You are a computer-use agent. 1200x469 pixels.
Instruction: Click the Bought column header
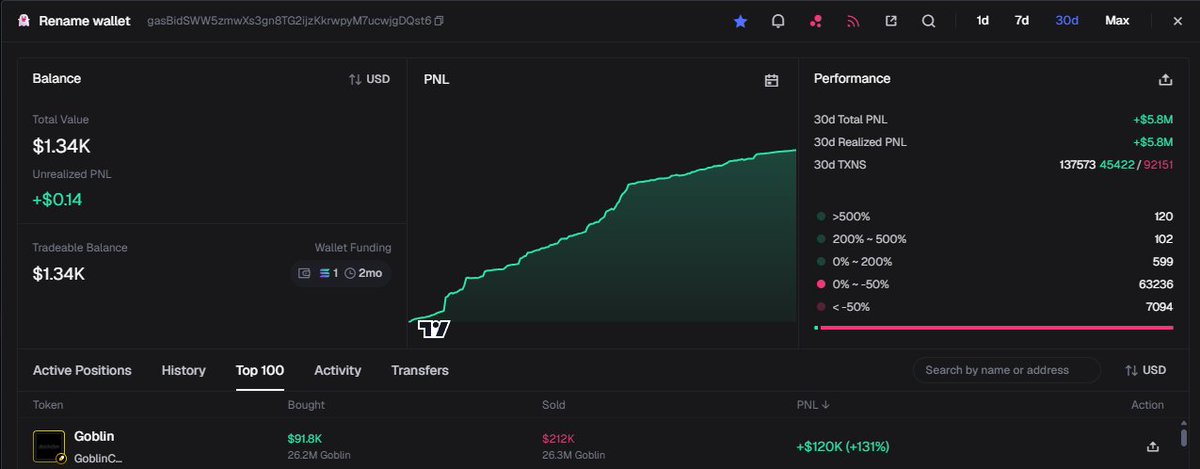pyautogui.click(x=306, y=405)
